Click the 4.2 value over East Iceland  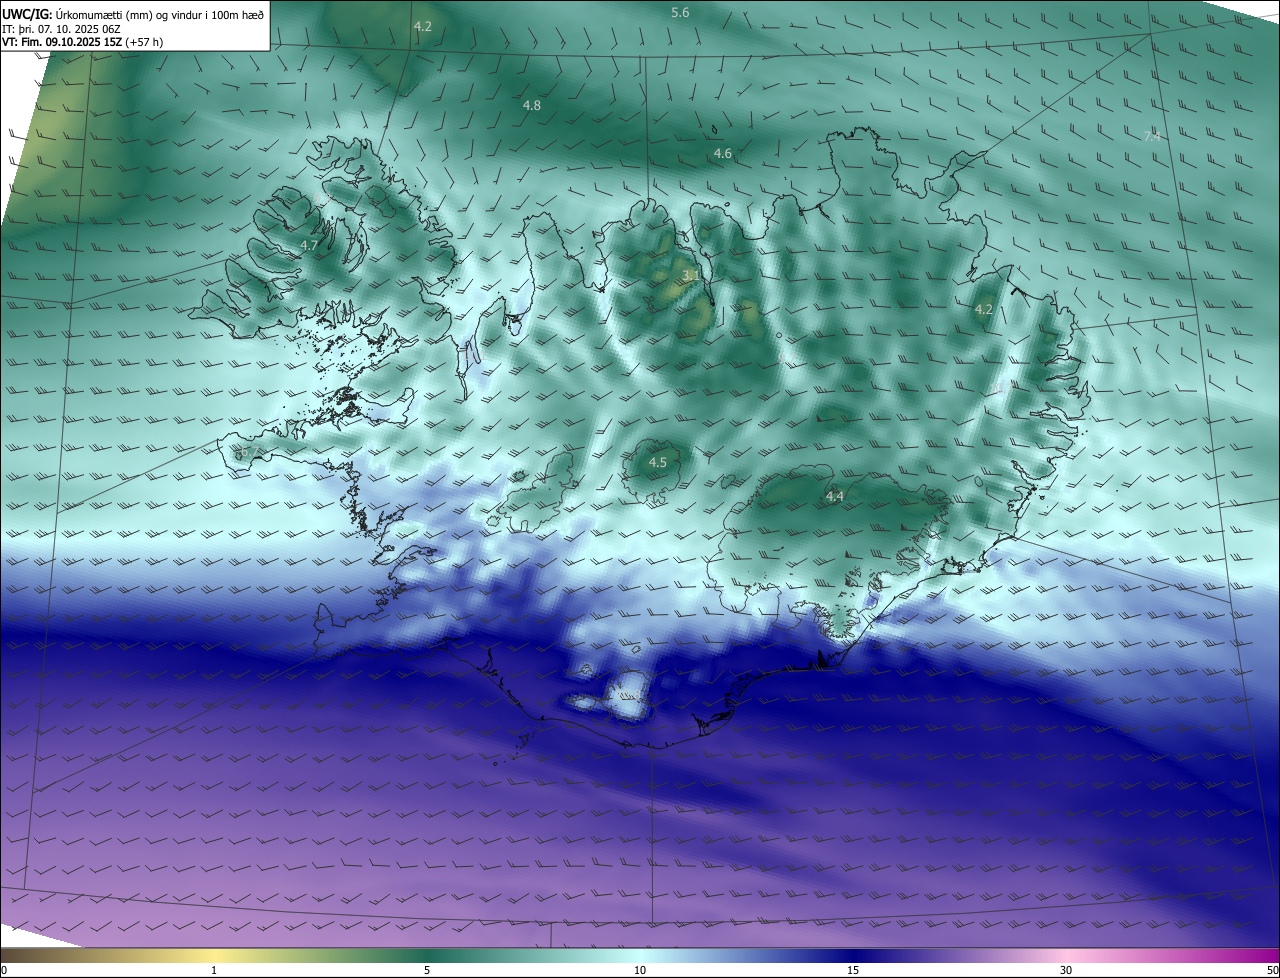pyautogui.click(x=984, y=310)
